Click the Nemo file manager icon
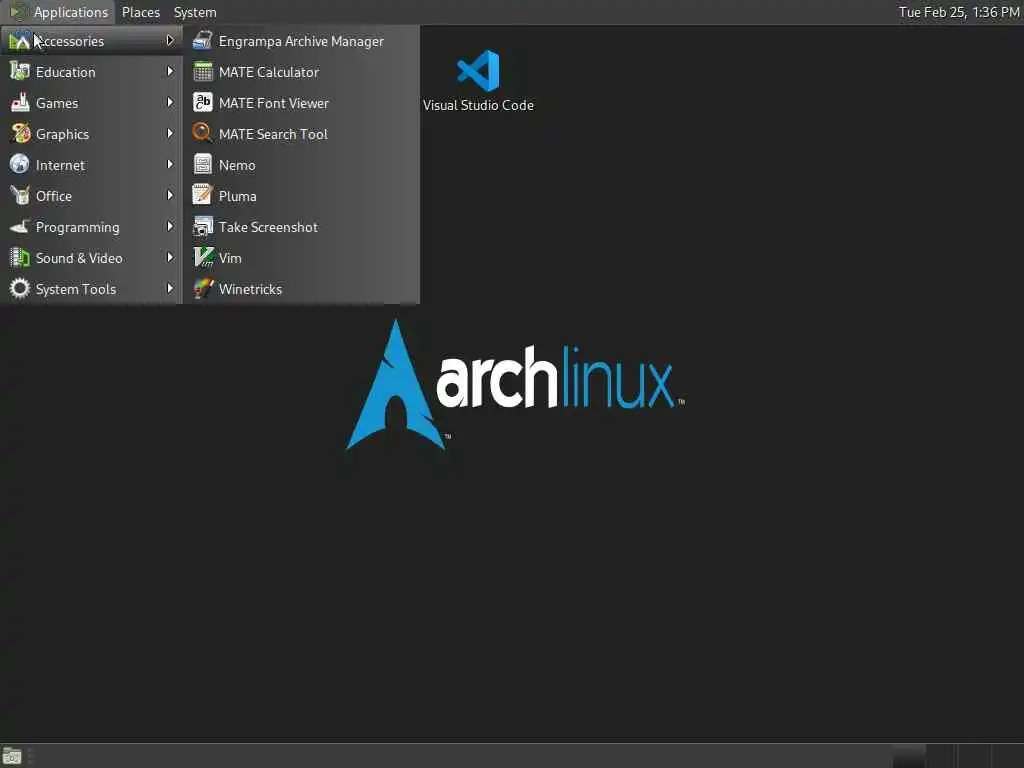The image size is (1024, 768). 202,165
